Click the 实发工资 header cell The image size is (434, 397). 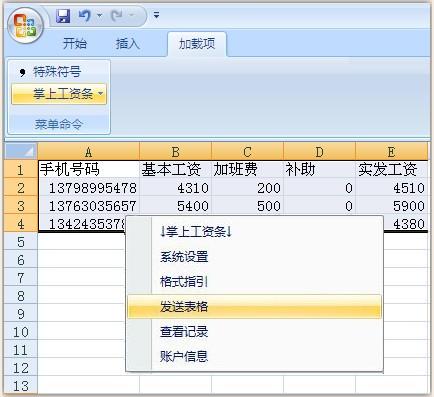392,169
